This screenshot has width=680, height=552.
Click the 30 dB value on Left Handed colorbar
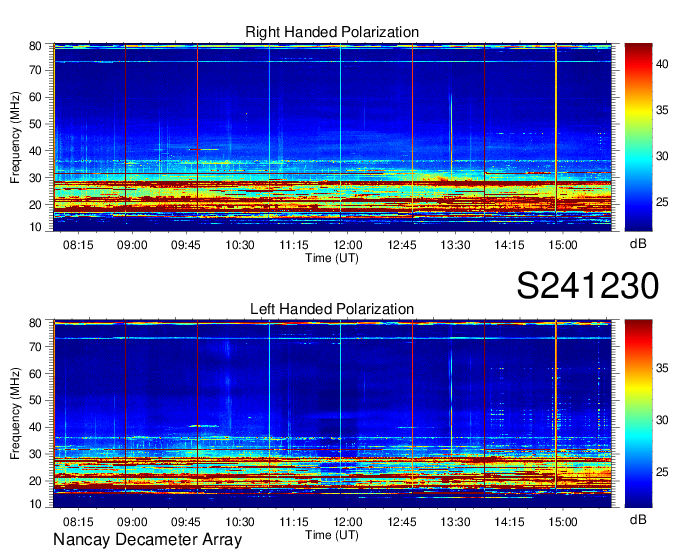tap(662, 420)
